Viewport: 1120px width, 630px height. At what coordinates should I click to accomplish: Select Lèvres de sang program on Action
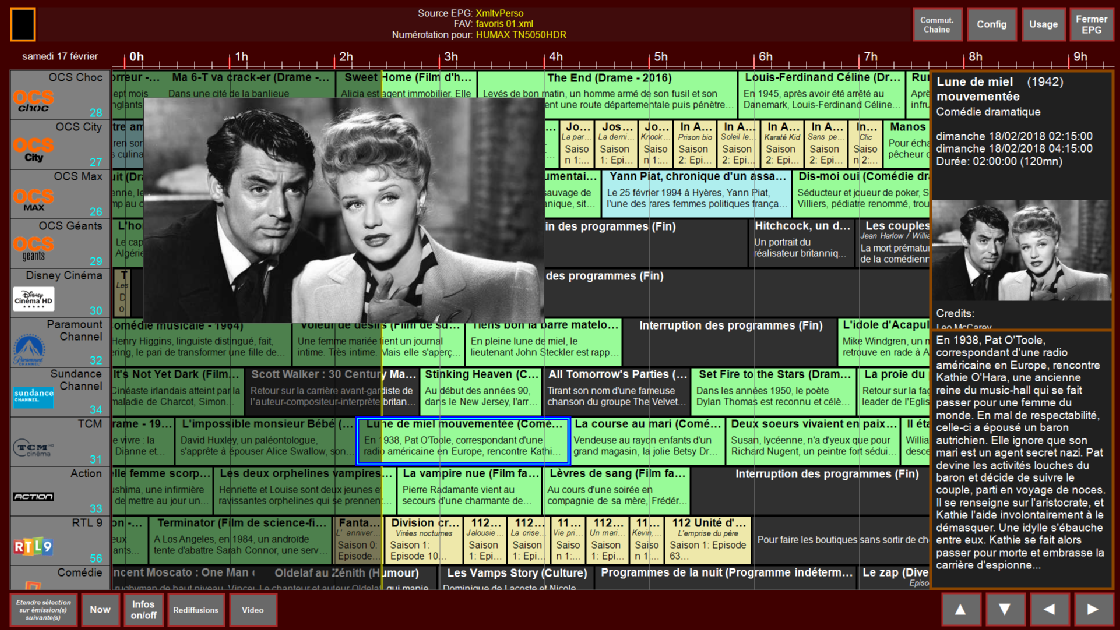(x=617, y=490)
